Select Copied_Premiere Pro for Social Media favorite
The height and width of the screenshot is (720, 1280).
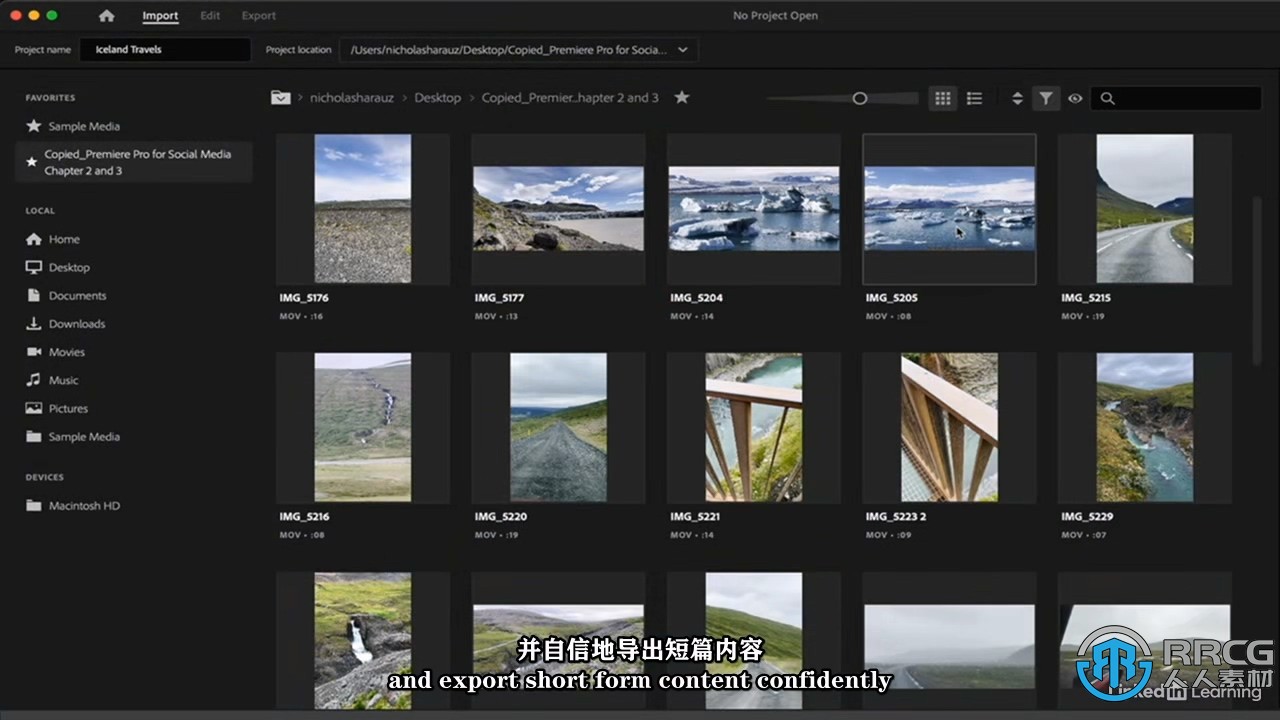click(134, 162)
